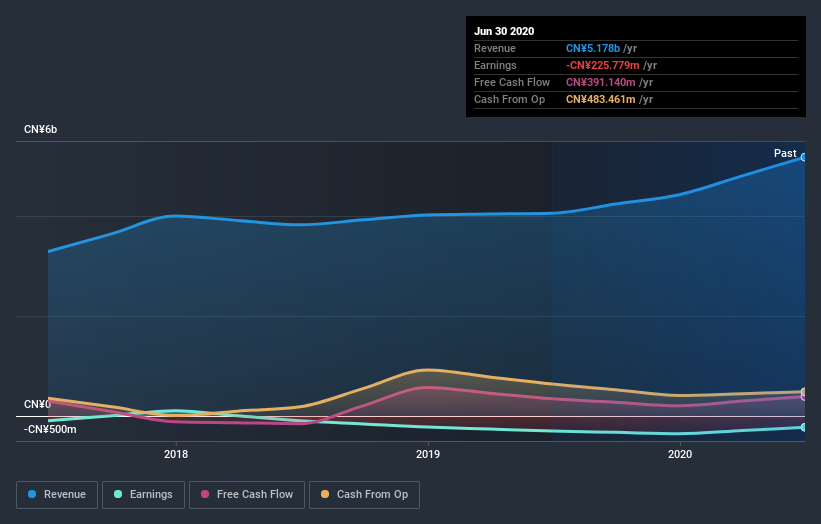
Task: Click the -CN¥500m axis label
Action: [x=50, y=429]
